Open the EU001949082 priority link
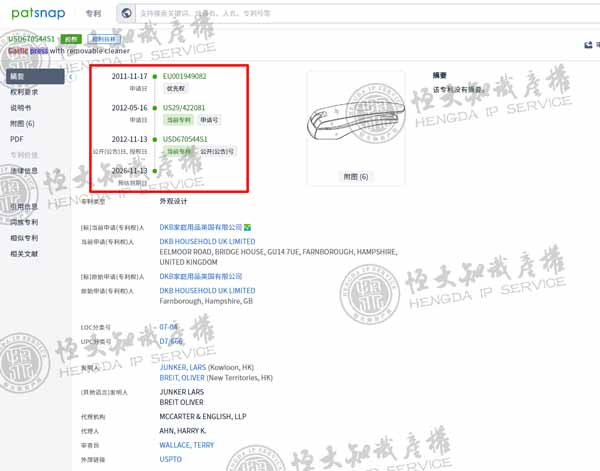This screenshot has width=600, height=471. coord(184,76)
